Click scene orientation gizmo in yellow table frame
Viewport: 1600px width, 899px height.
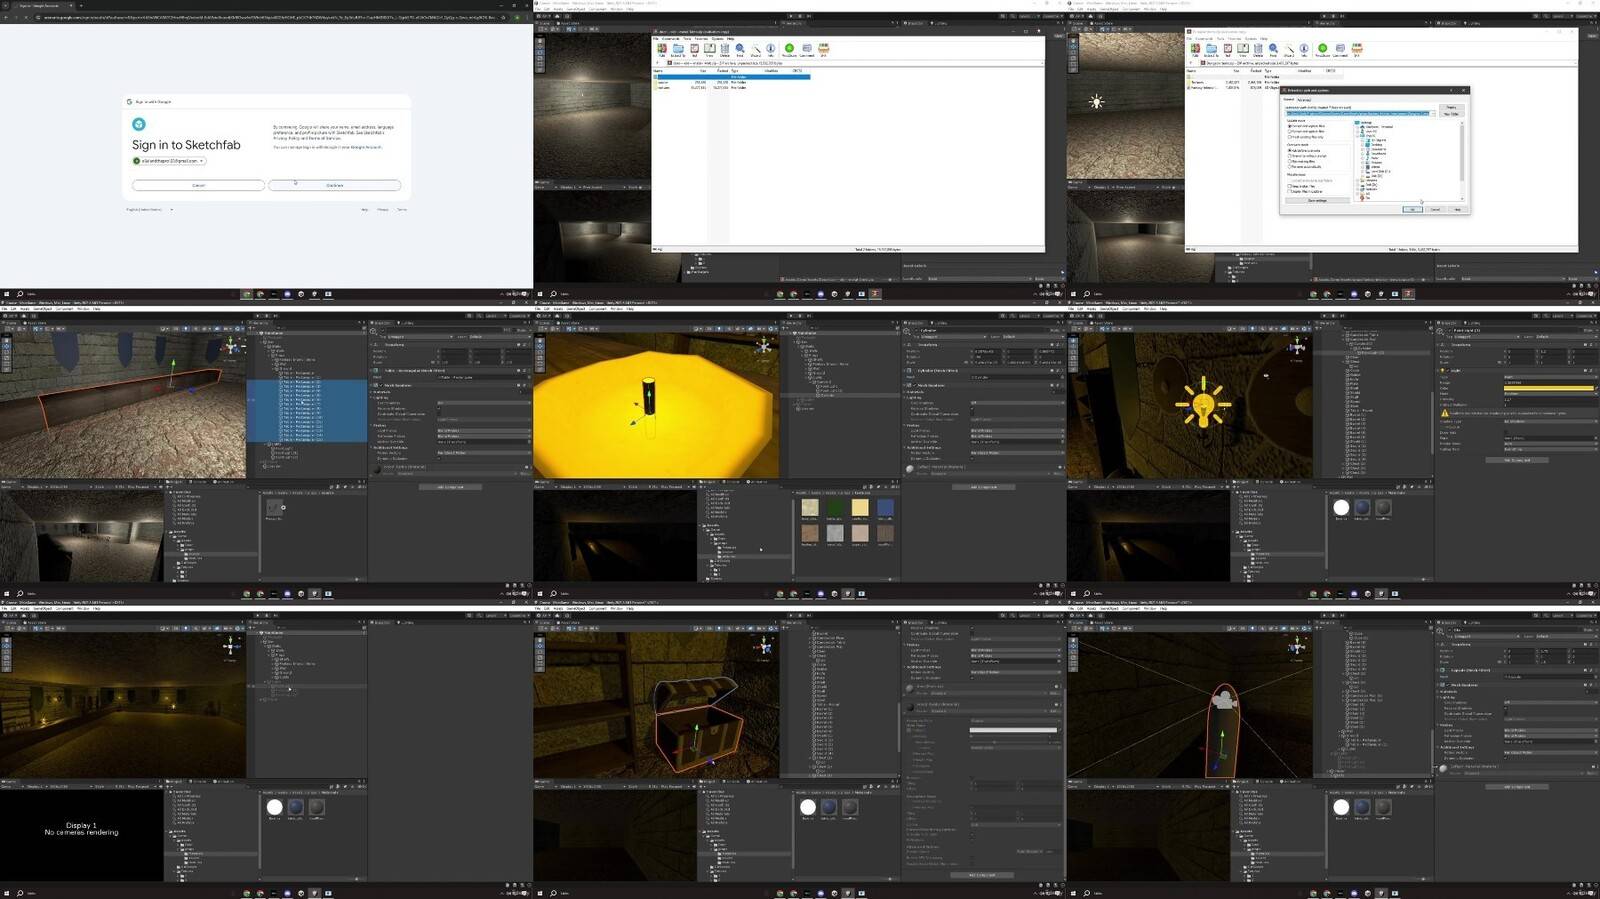click(x=763, y=343)
